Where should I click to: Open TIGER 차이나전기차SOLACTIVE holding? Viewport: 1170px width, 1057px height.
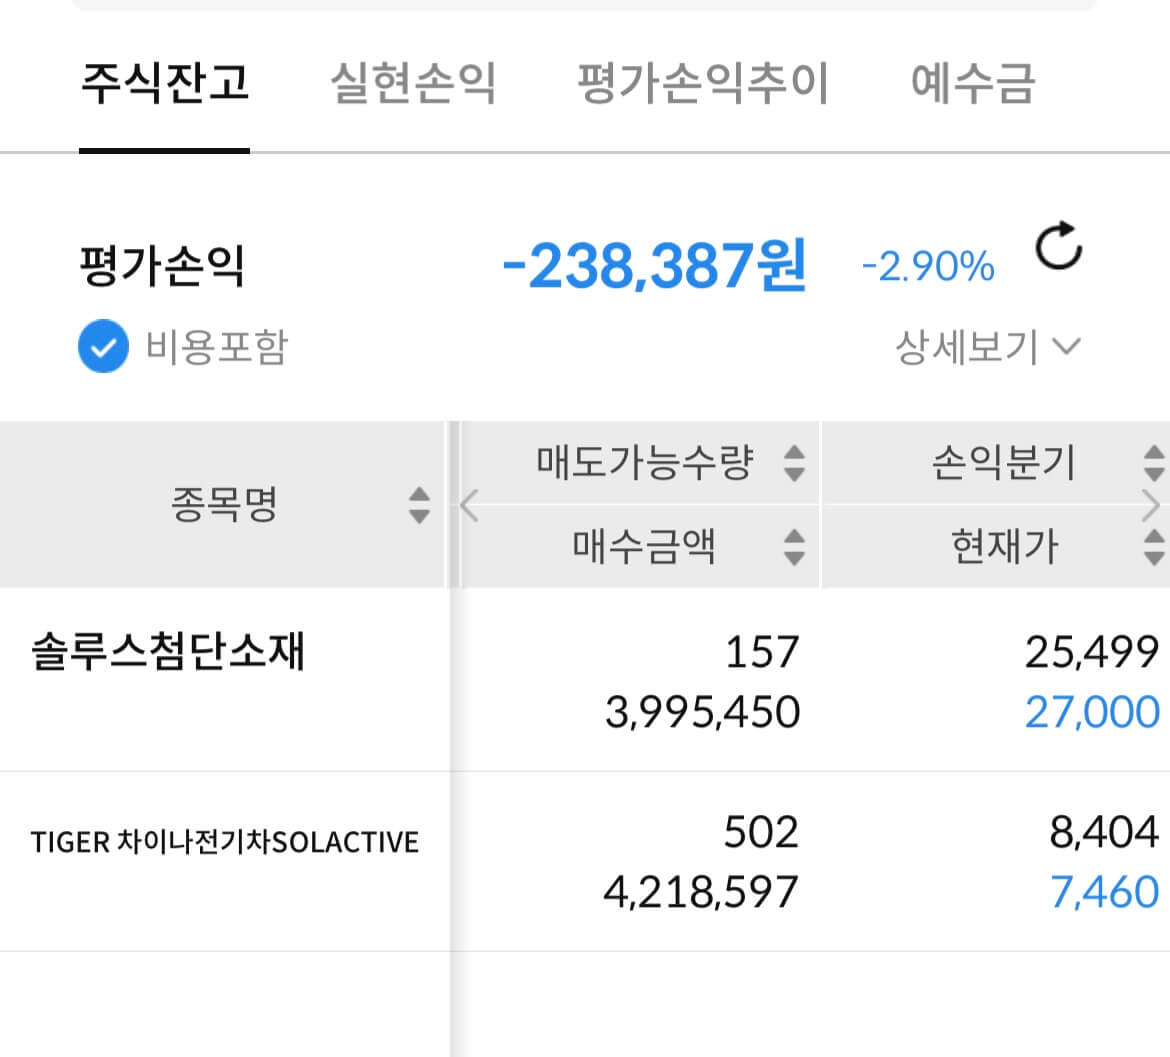pyautogui.click(x=225, y=842)
